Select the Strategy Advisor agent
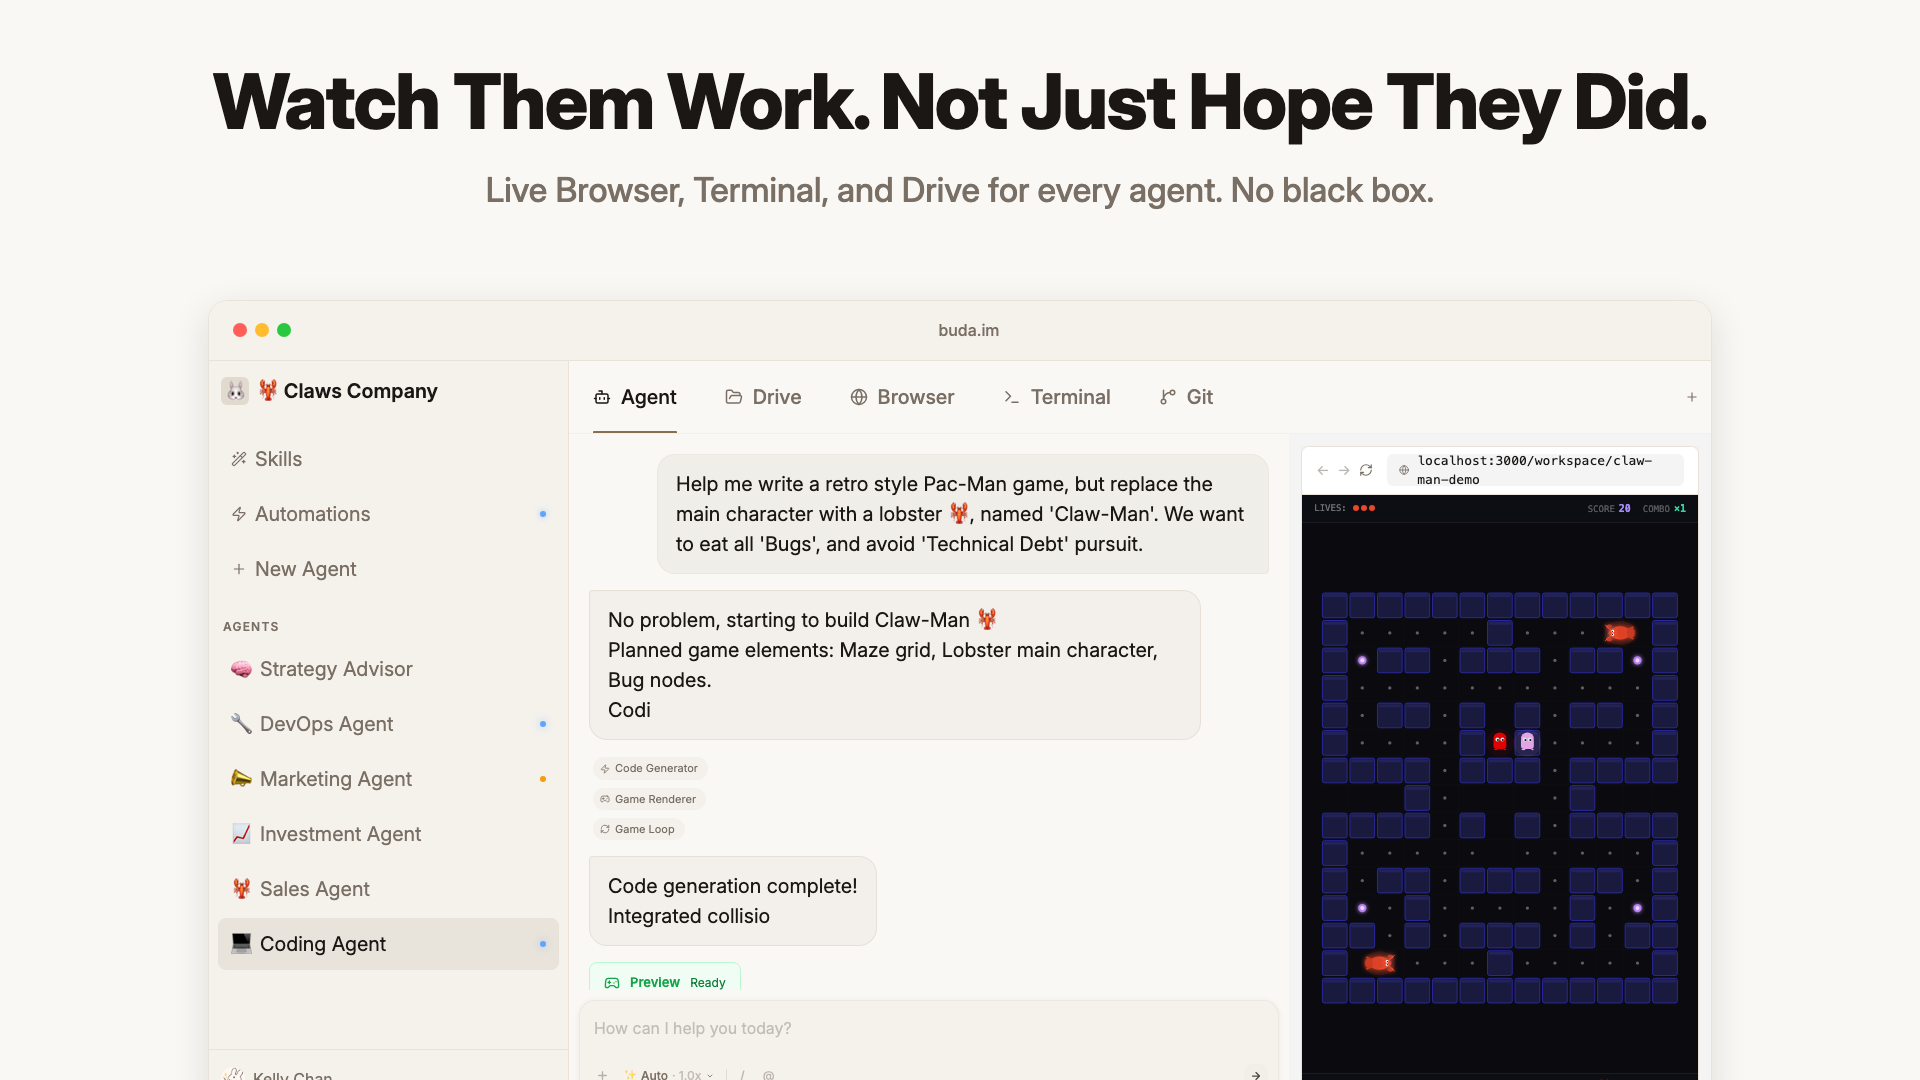Screen dimensions: 1920x1080 click(335, 669)
